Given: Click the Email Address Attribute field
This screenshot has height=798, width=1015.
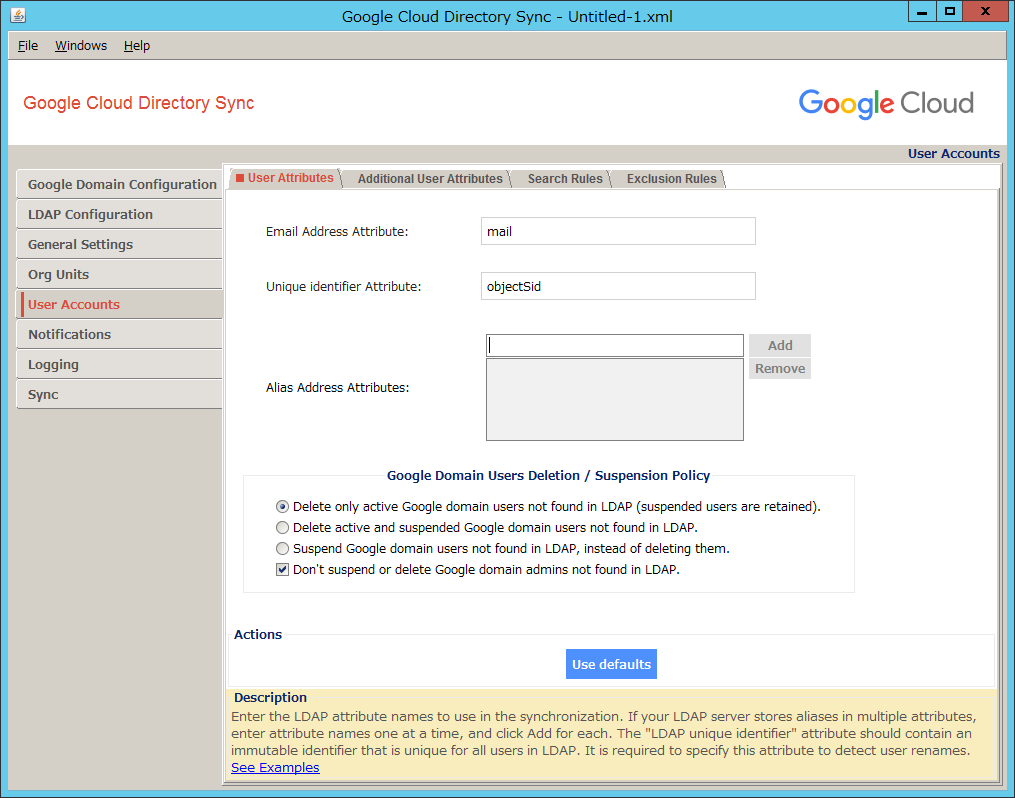Looking at the screenshot, I should 618,231.
